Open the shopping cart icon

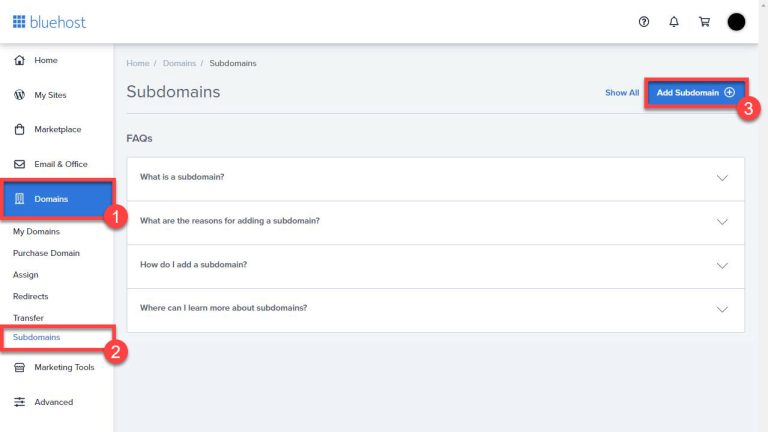tap(704, 22)
